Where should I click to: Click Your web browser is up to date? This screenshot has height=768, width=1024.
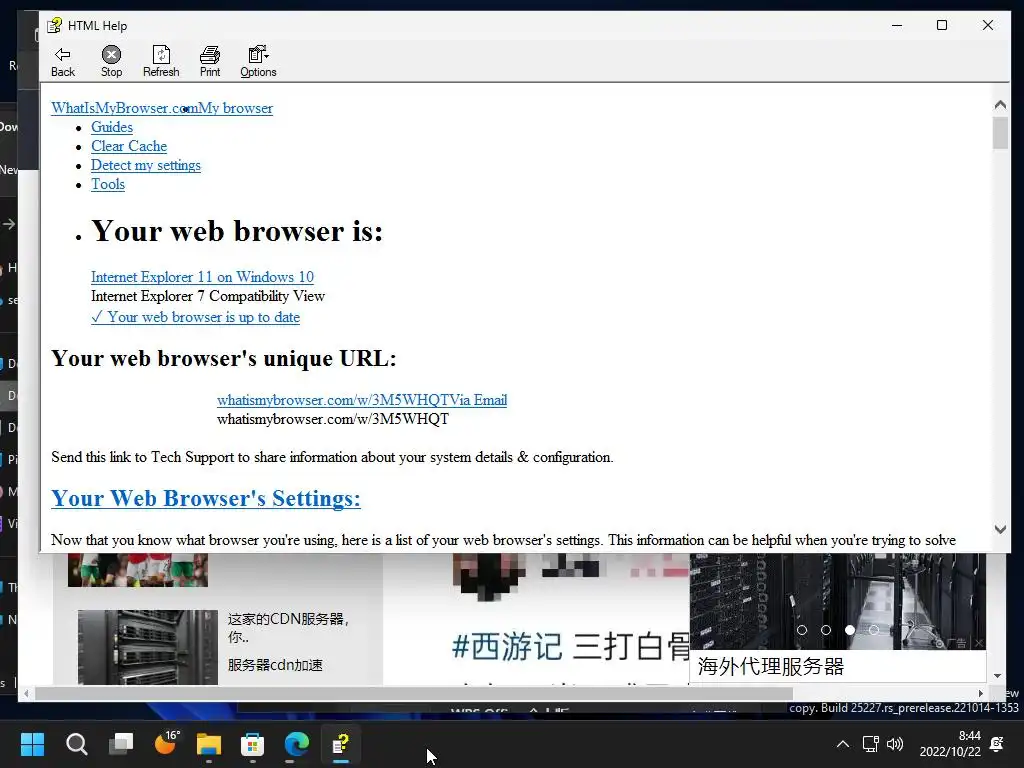click(x=195, y=317)
